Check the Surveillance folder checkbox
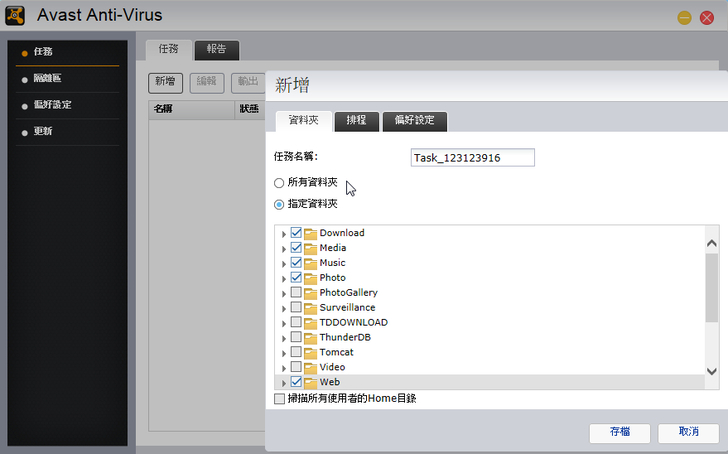The width and height of the screenshot is (728, 454). pos(296,307)
